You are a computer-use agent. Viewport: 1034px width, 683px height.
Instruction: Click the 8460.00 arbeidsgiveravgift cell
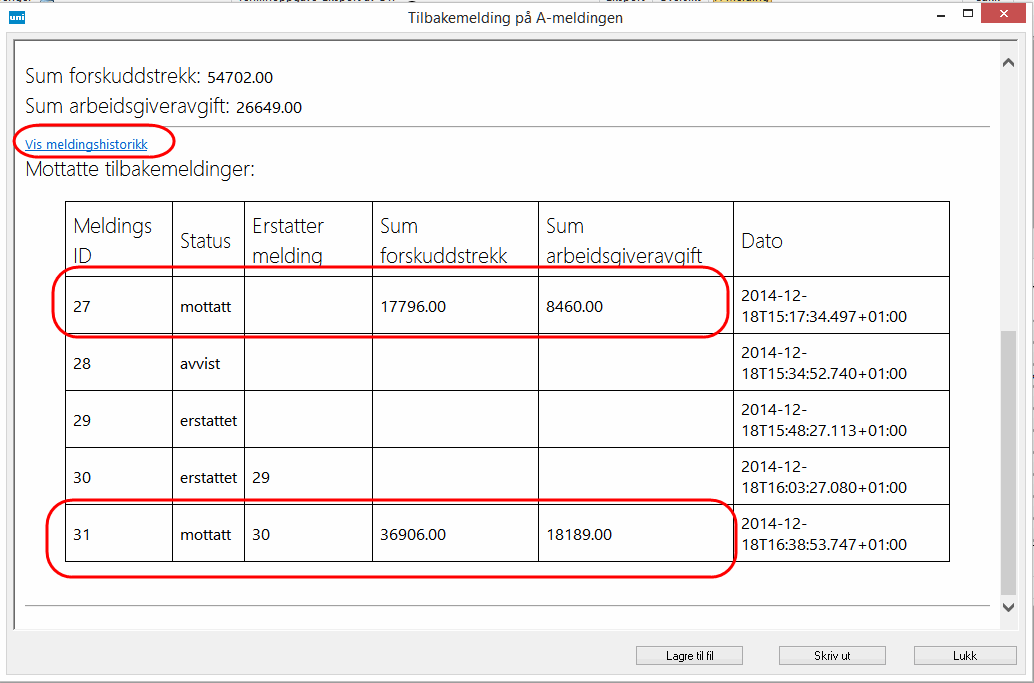click(x=574, y=306)
